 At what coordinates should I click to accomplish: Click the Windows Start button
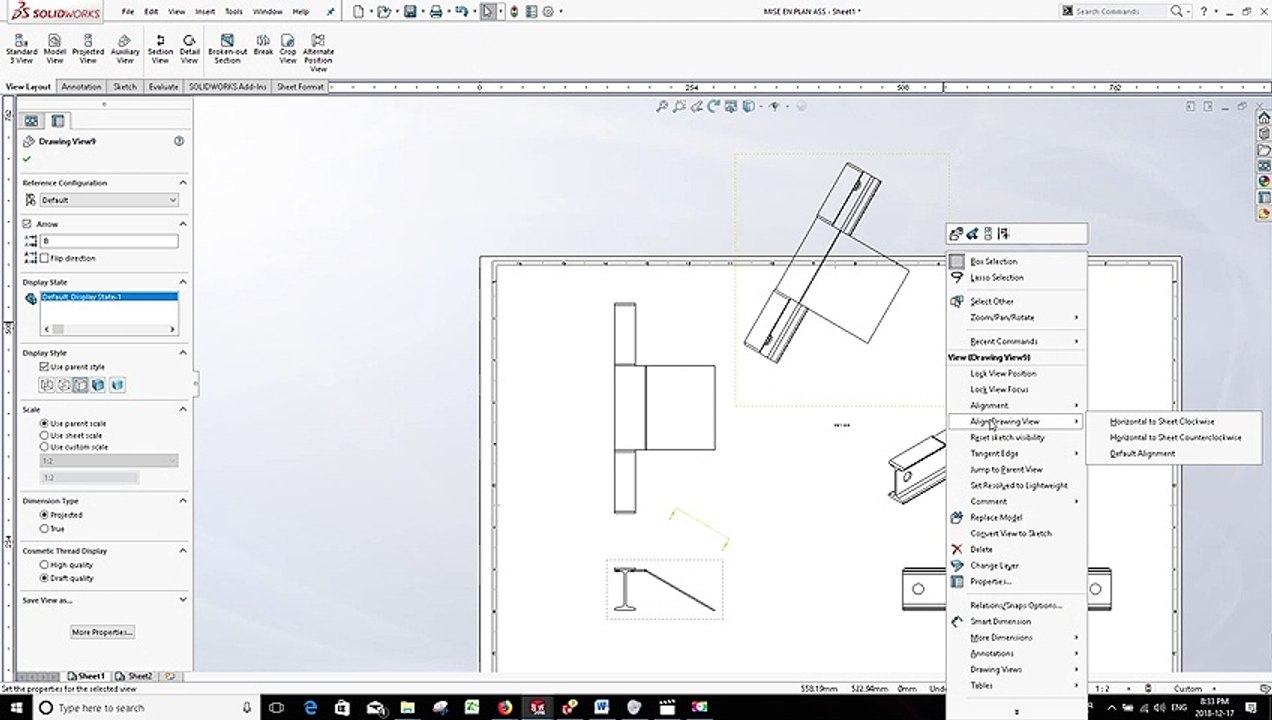click(x=15, y=707)
